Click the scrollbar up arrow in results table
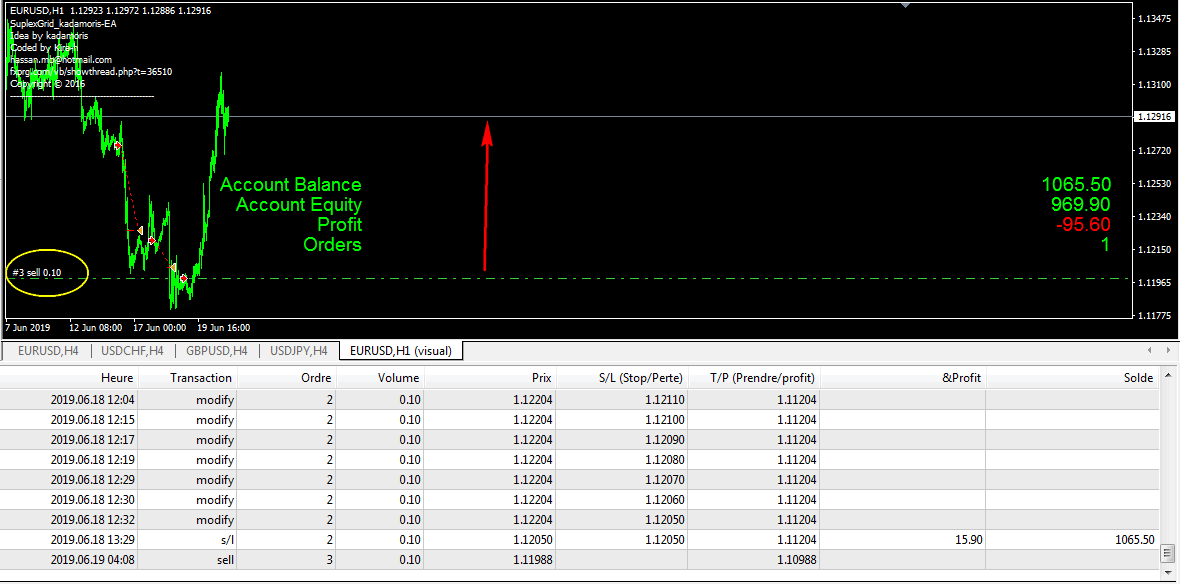This screenshot has height=584, width=1180. [x=1170, y=378]
